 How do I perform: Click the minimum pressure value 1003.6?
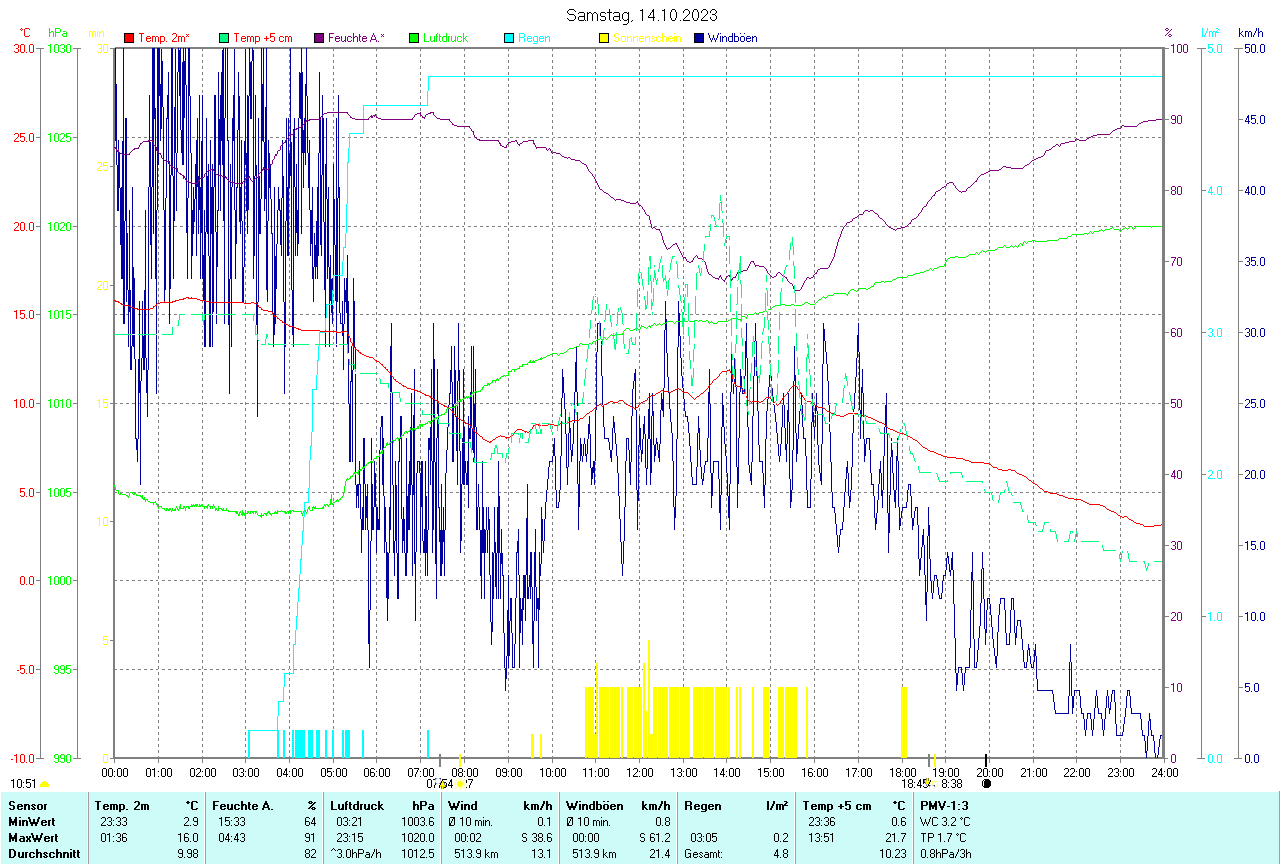coord(417,821)
